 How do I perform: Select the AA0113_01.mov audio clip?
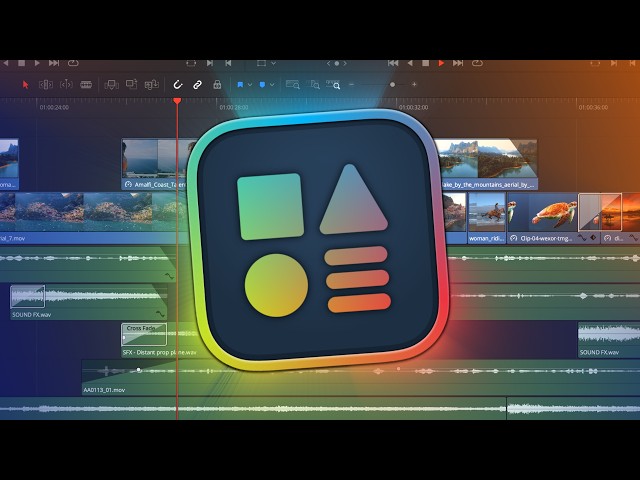pos(361,377)
